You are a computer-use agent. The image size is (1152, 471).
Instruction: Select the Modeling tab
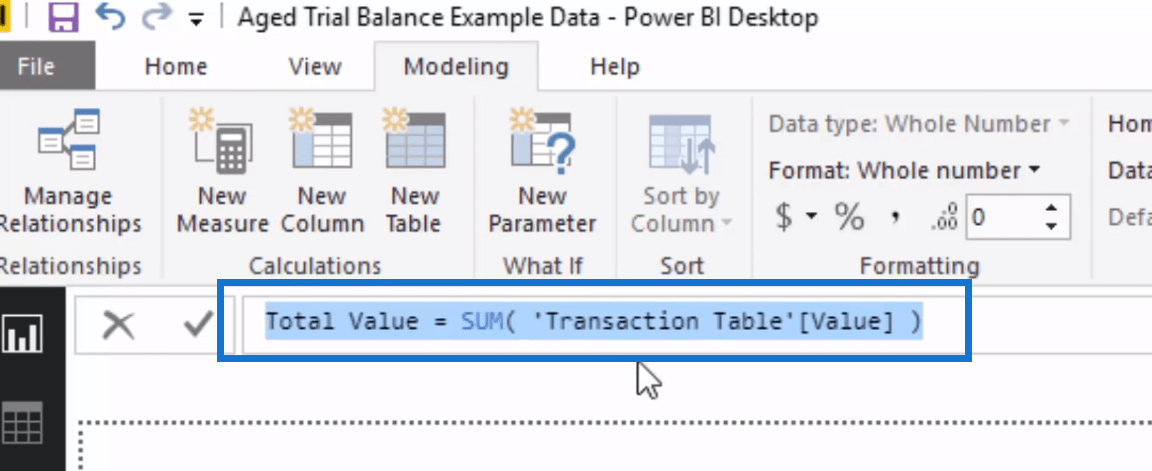pos(456,67)
